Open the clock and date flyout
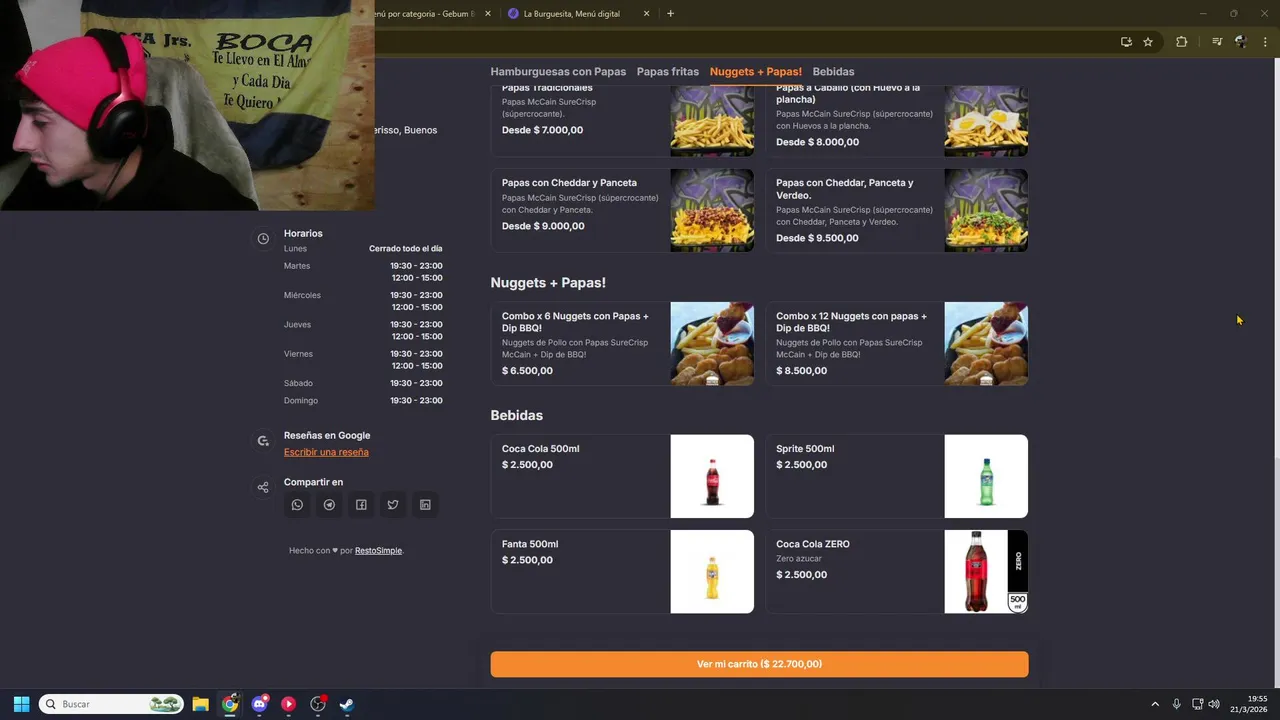 1249,704
